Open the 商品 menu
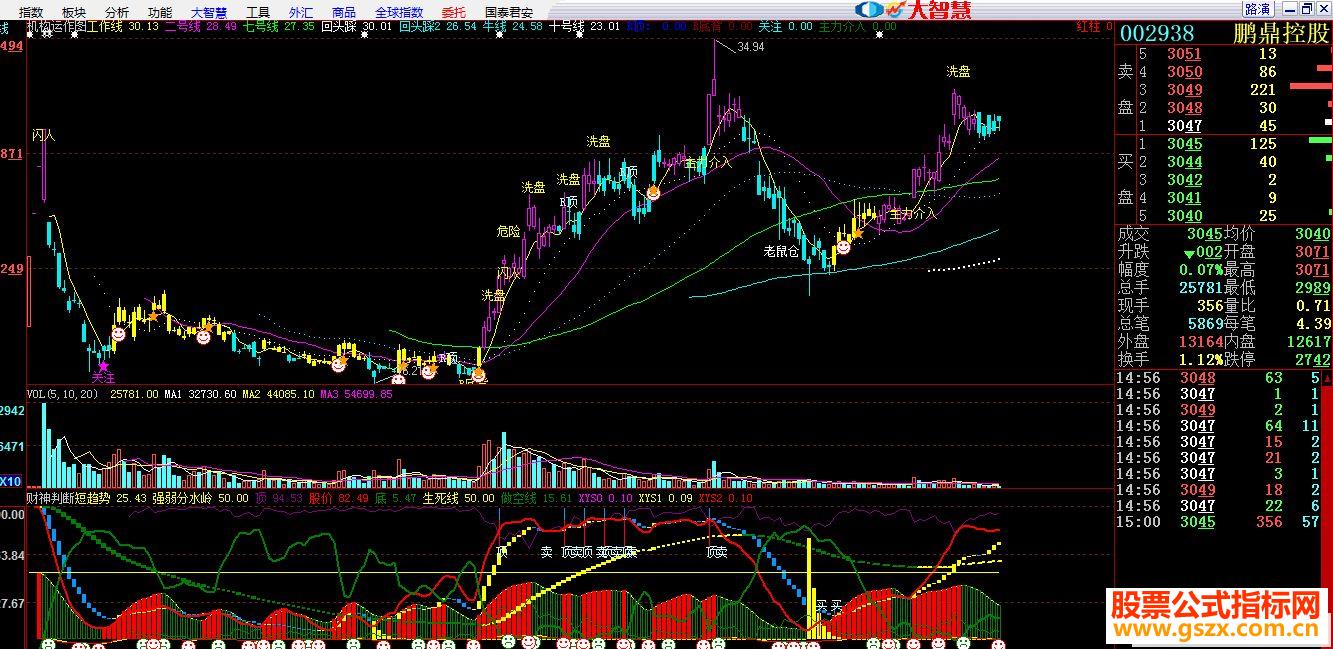 click(x=344, y=12)
